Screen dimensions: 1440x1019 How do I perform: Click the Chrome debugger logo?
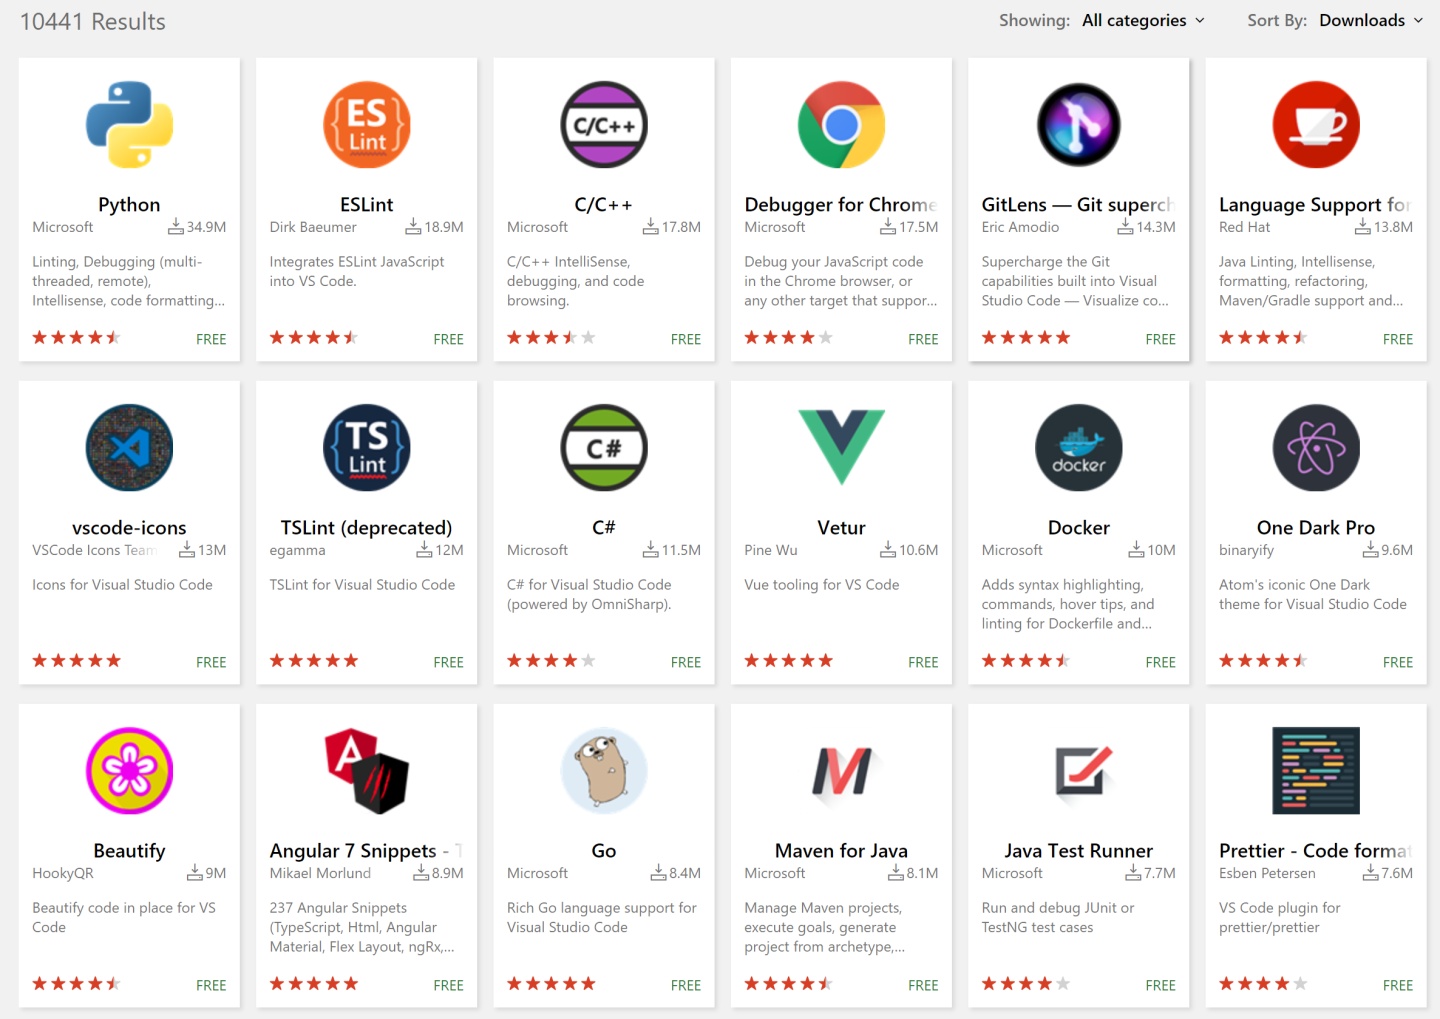coord(841,125)
